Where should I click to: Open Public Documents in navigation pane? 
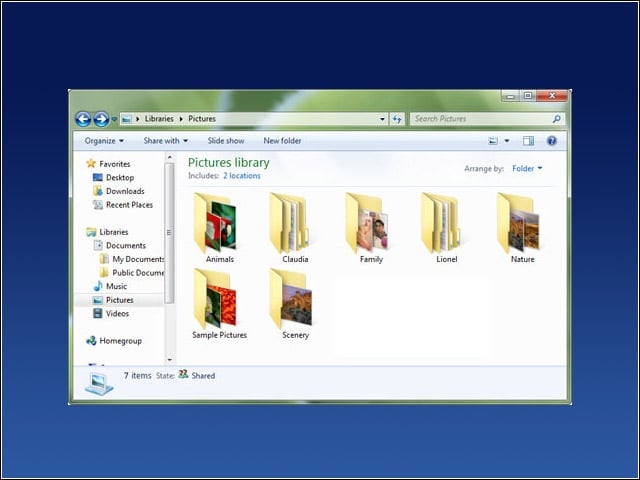click(138, 273)
